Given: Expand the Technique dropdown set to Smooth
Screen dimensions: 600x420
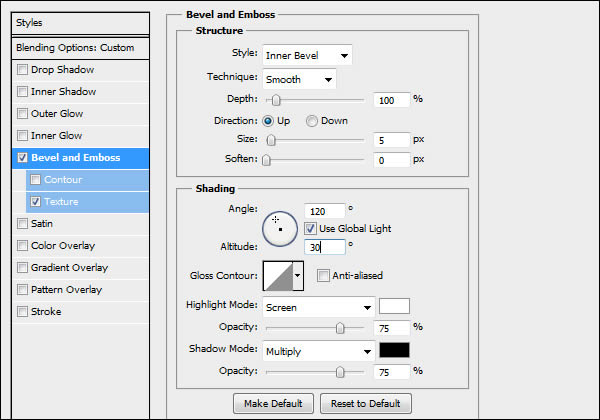Looking at the screenshot, I should point(298,79).
